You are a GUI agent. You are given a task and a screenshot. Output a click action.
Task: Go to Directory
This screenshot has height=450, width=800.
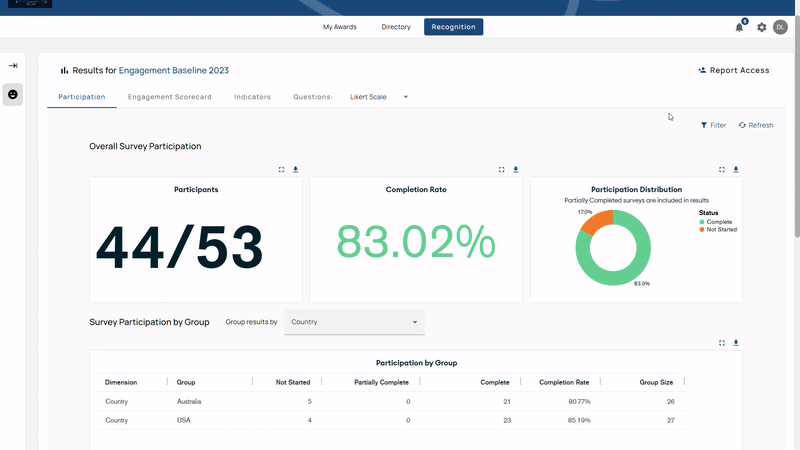tap(396, 27)
